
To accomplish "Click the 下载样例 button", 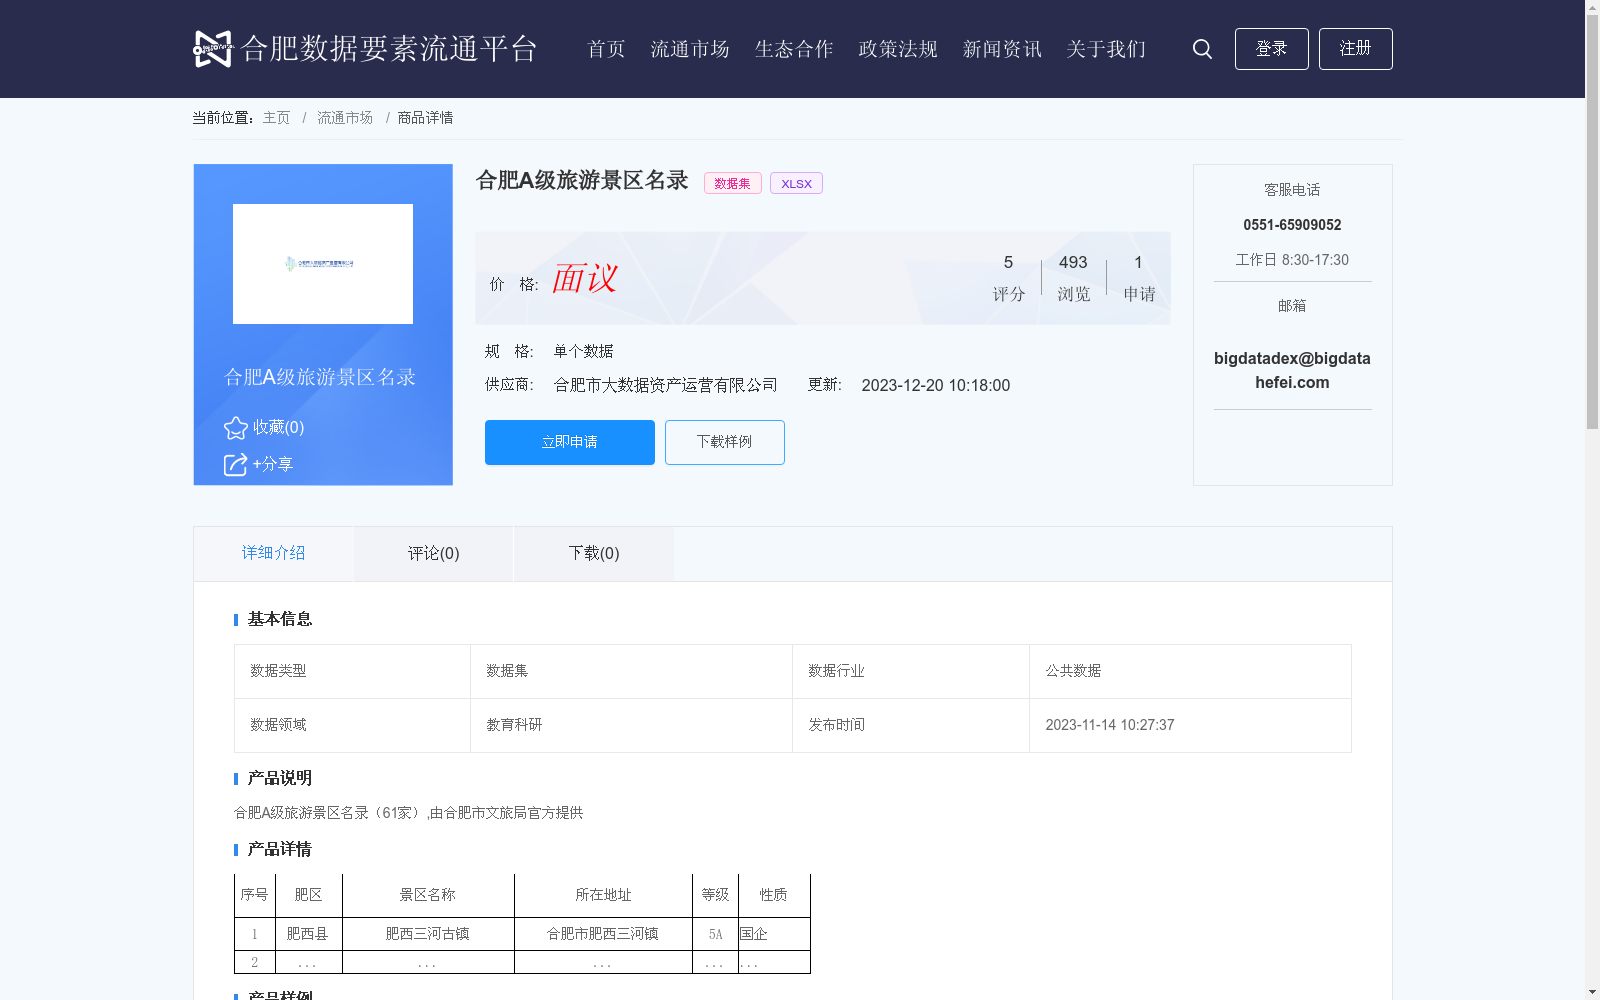I will 724,442.
